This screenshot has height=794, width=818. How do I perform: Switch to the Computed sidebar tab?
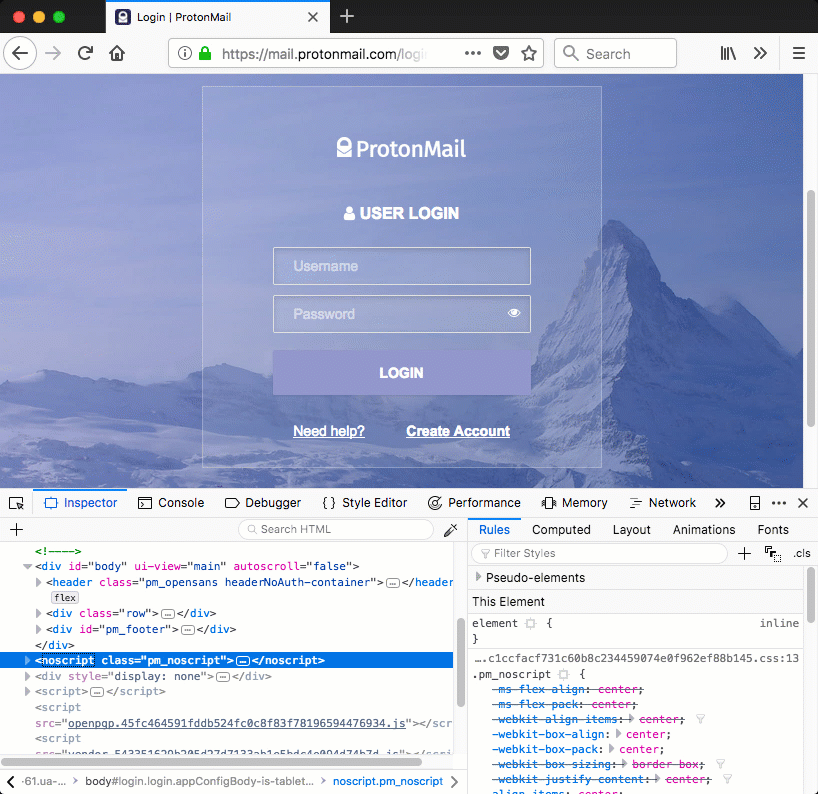[561, 530]
